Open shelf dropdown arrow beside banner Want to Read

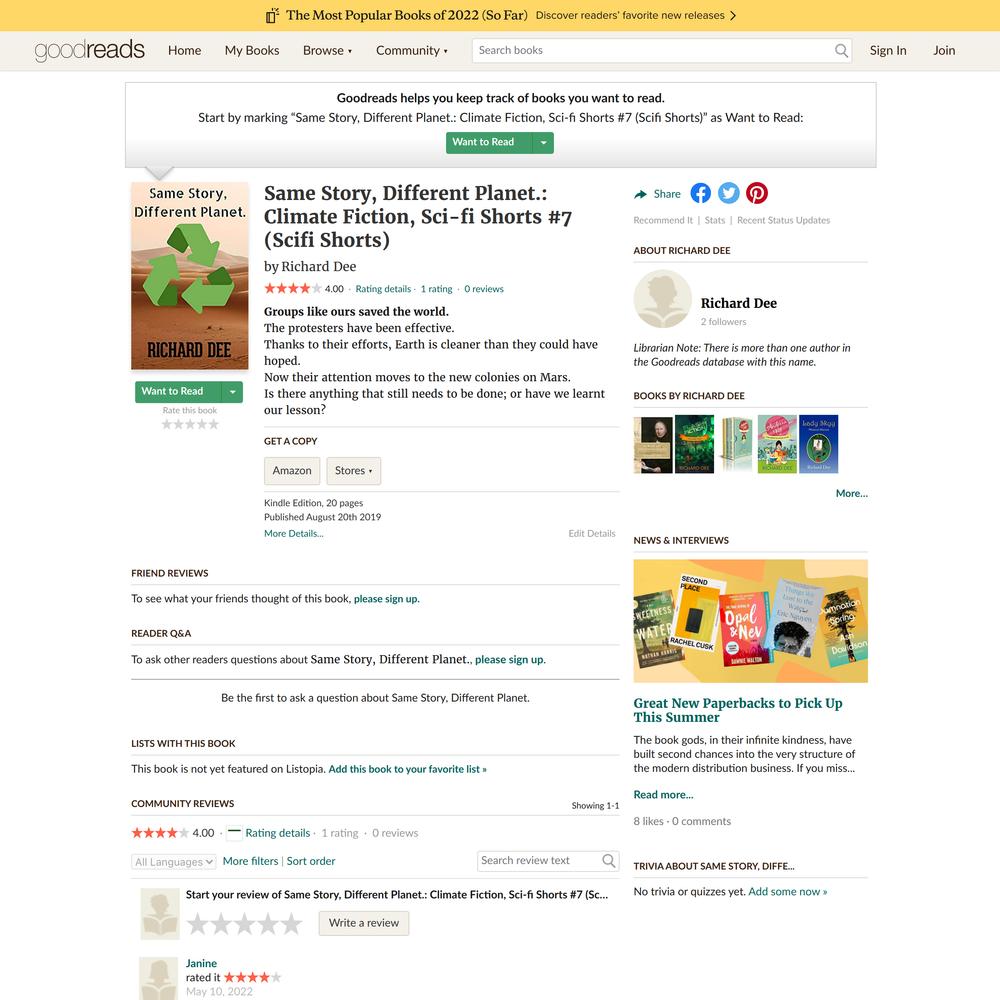point(543,143)
